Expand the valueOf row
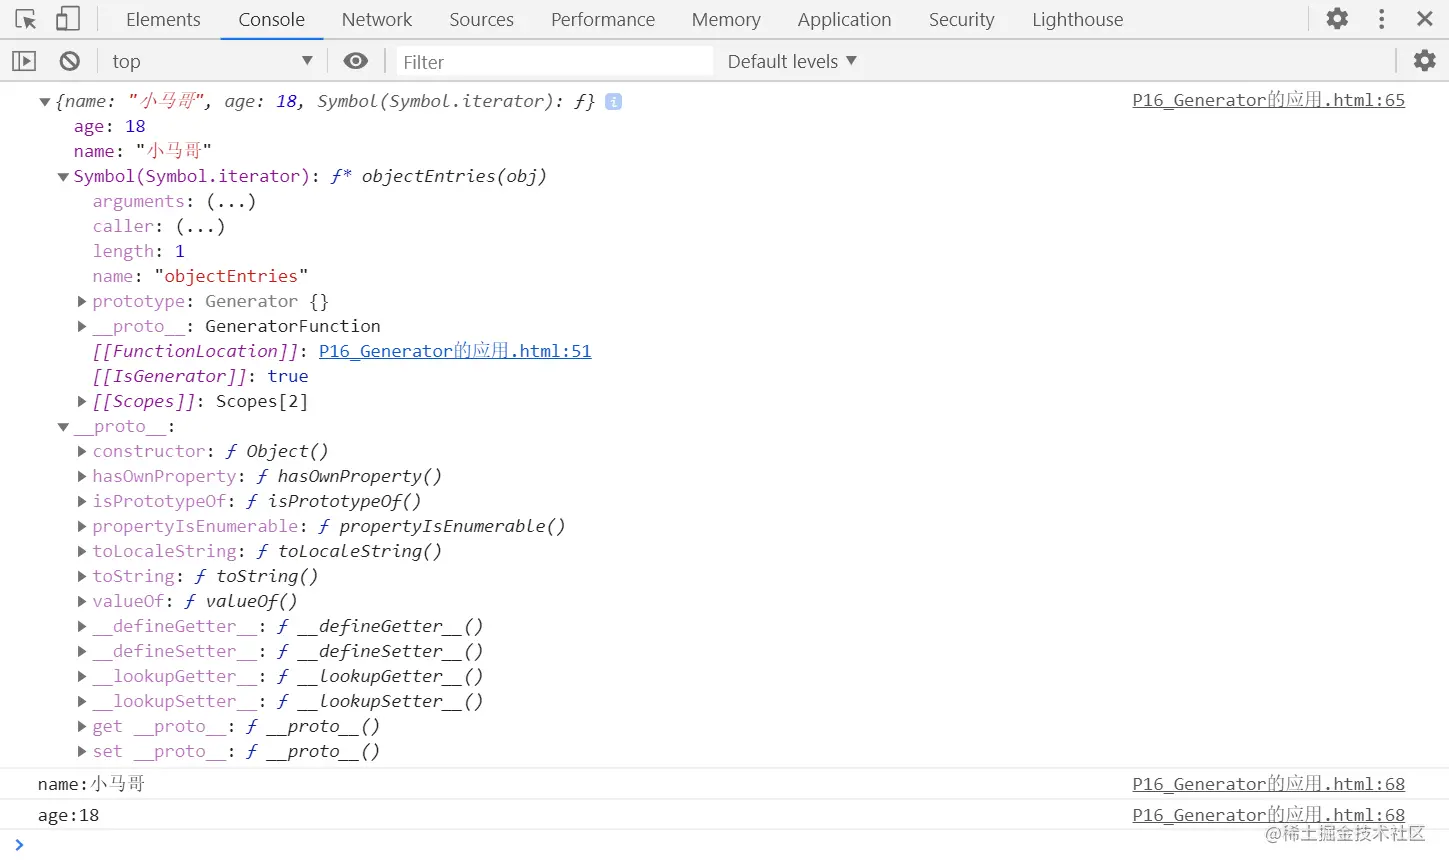Viewport: 1449px width, 867px height. click(x=82, y=601)
